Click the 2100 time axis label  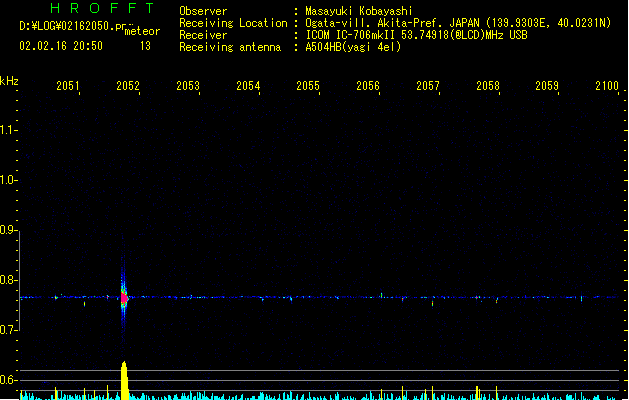click(x=607, y=85)
